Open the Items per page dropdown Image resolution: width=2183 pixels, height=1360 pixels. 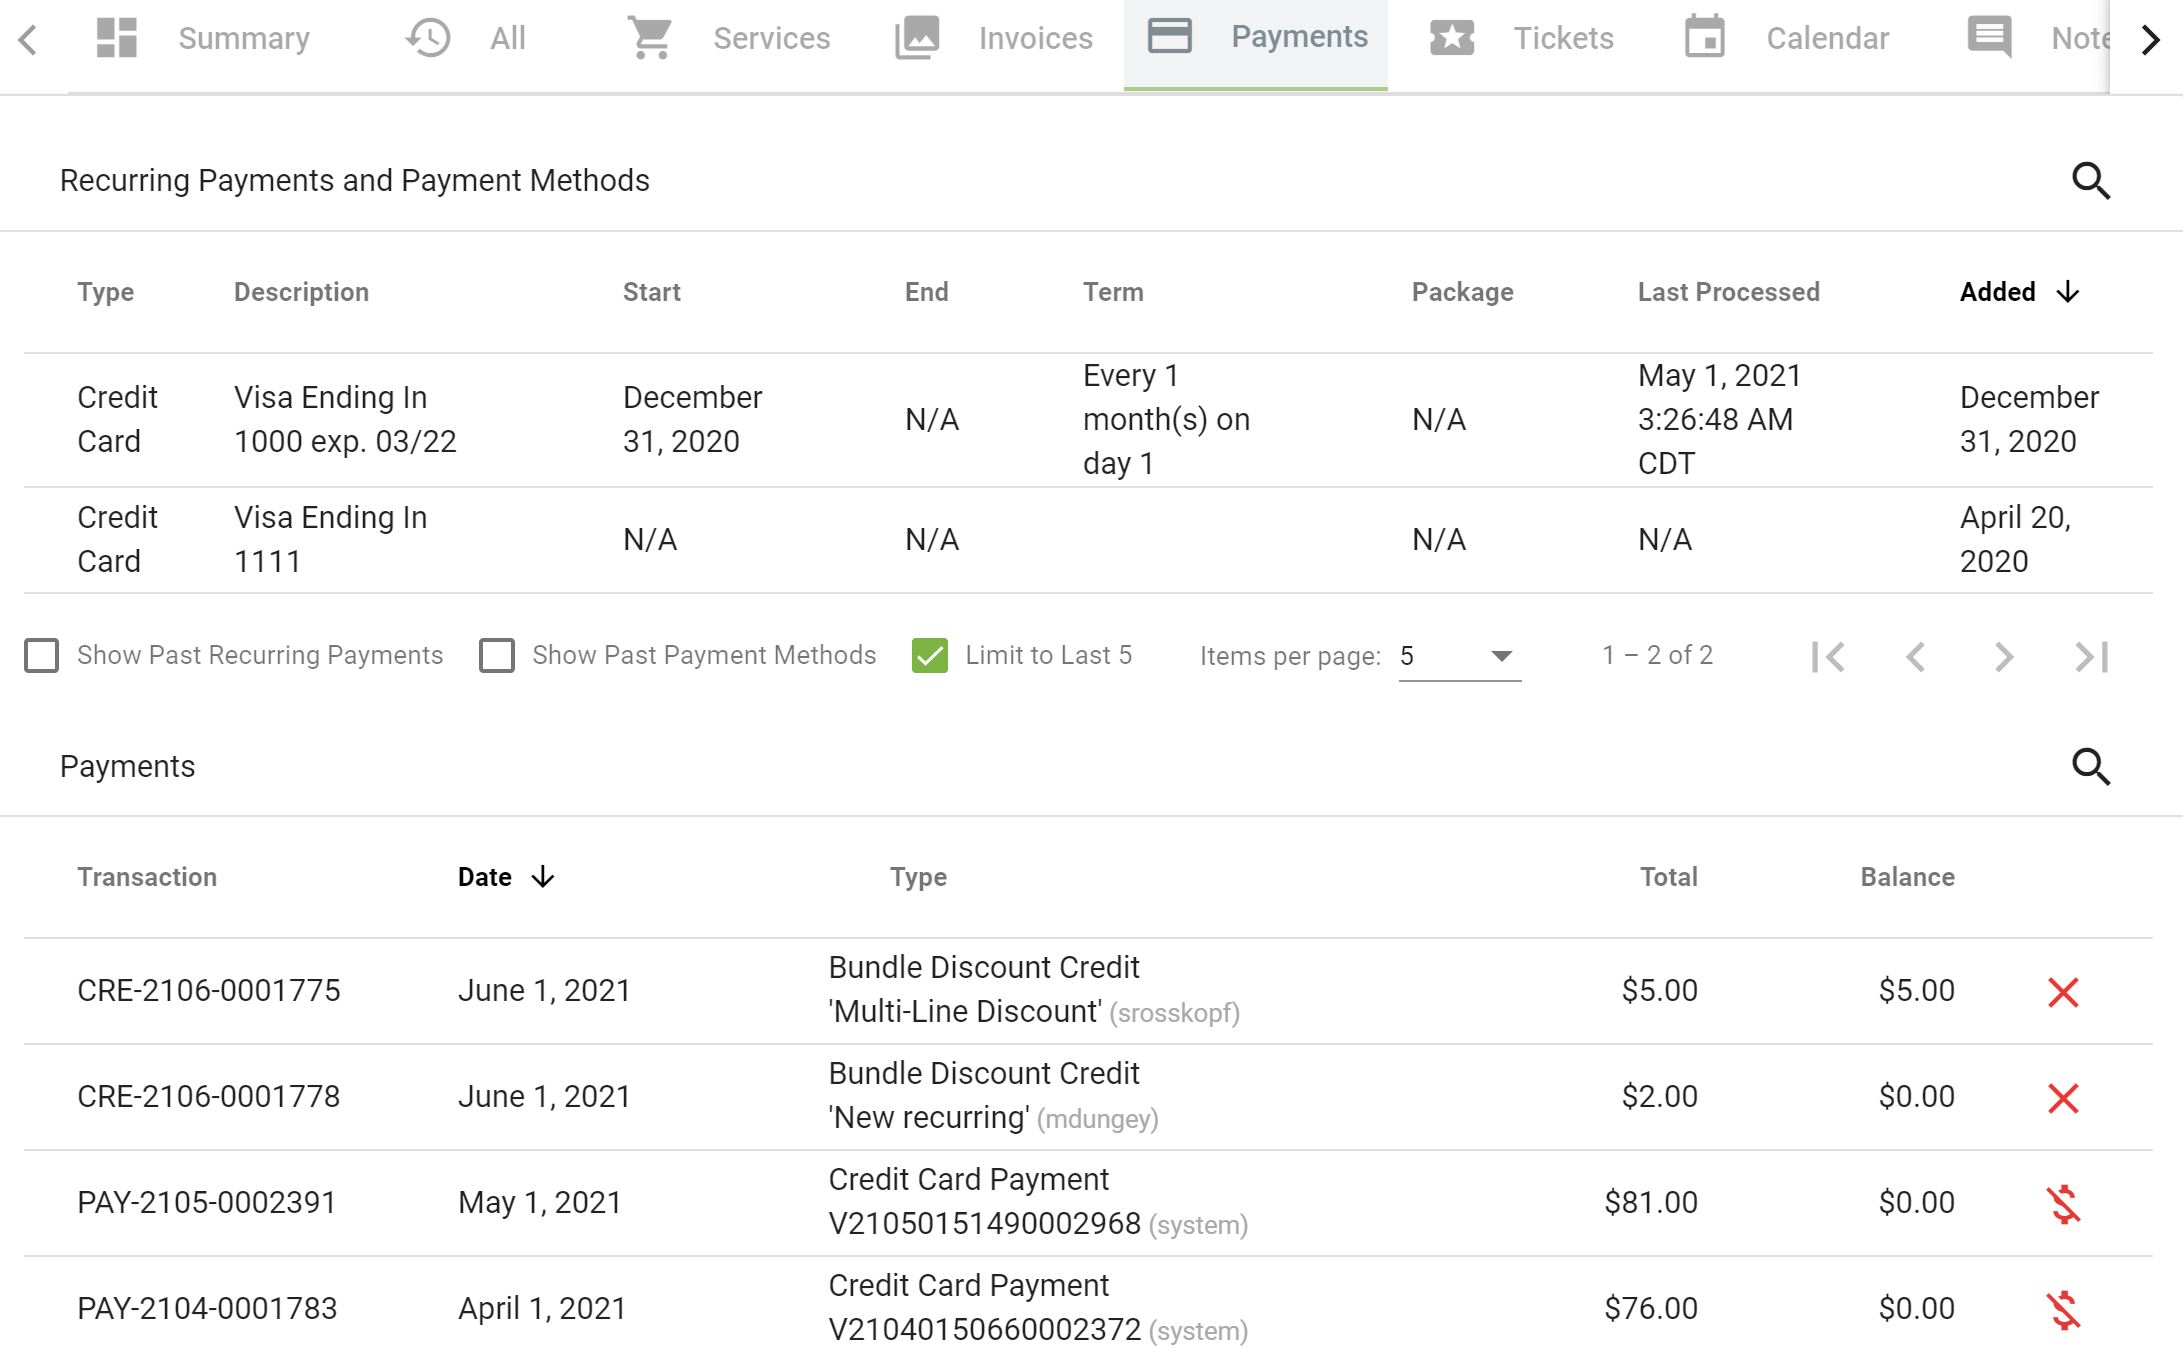point(1460,656)
